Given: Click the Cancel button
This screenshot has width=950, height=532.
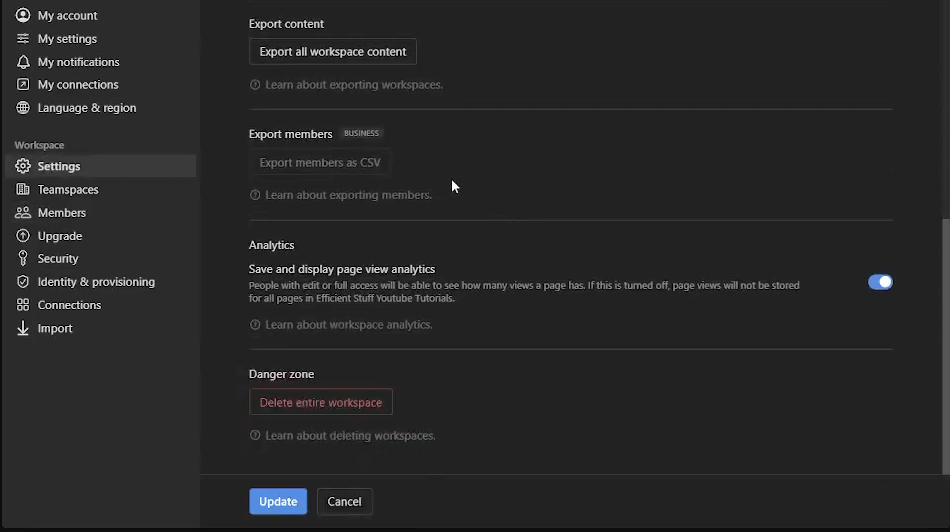Looking at the screenshot, I should click(x=344, y=502).
